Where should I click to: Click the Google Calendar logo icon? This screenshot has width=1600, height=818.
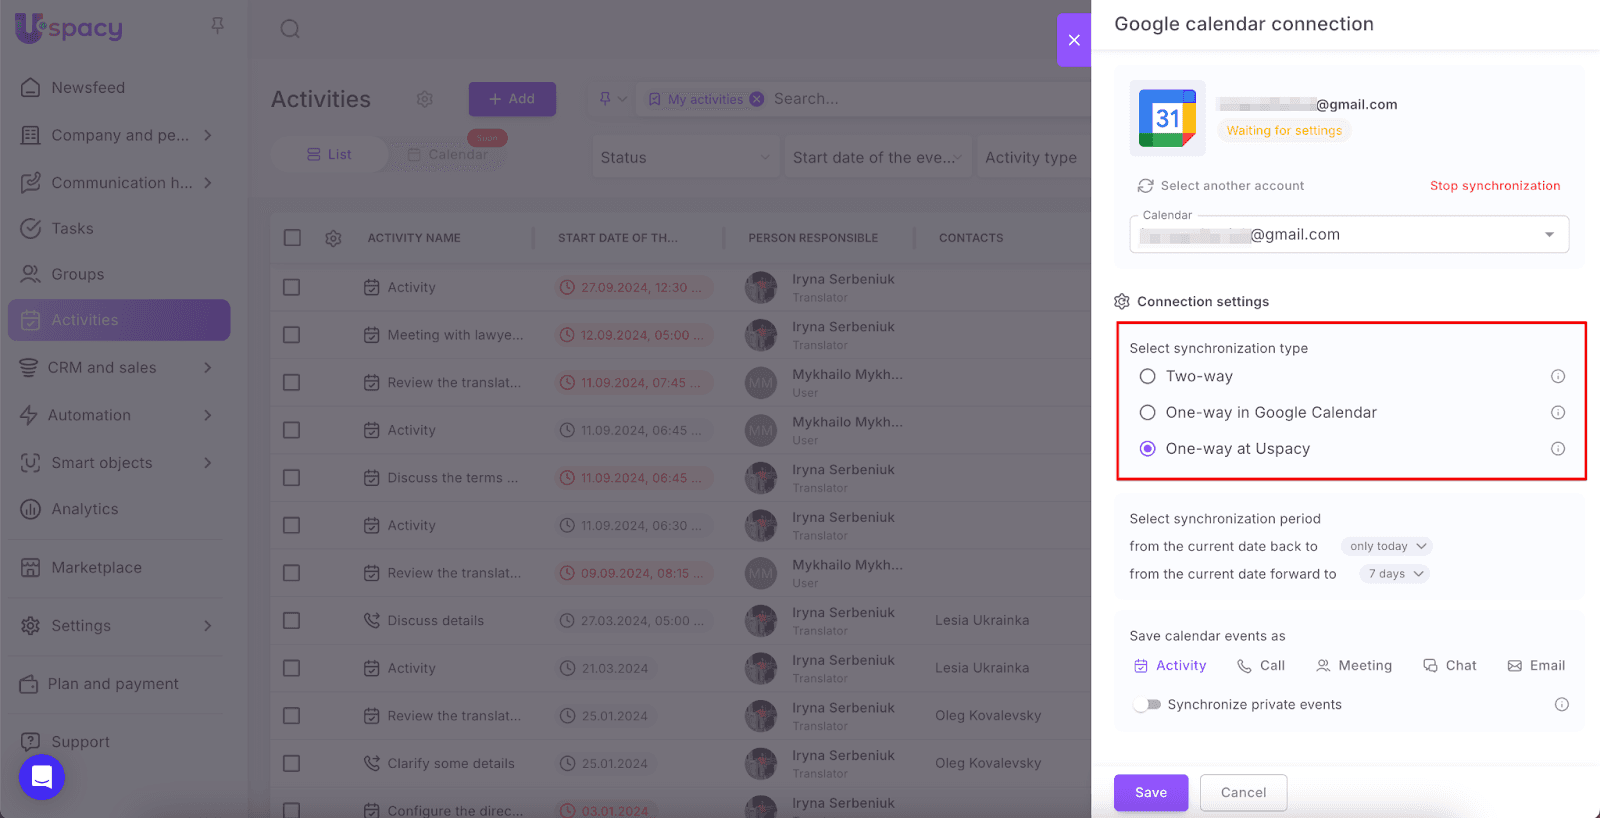[x=1167, y=118]
